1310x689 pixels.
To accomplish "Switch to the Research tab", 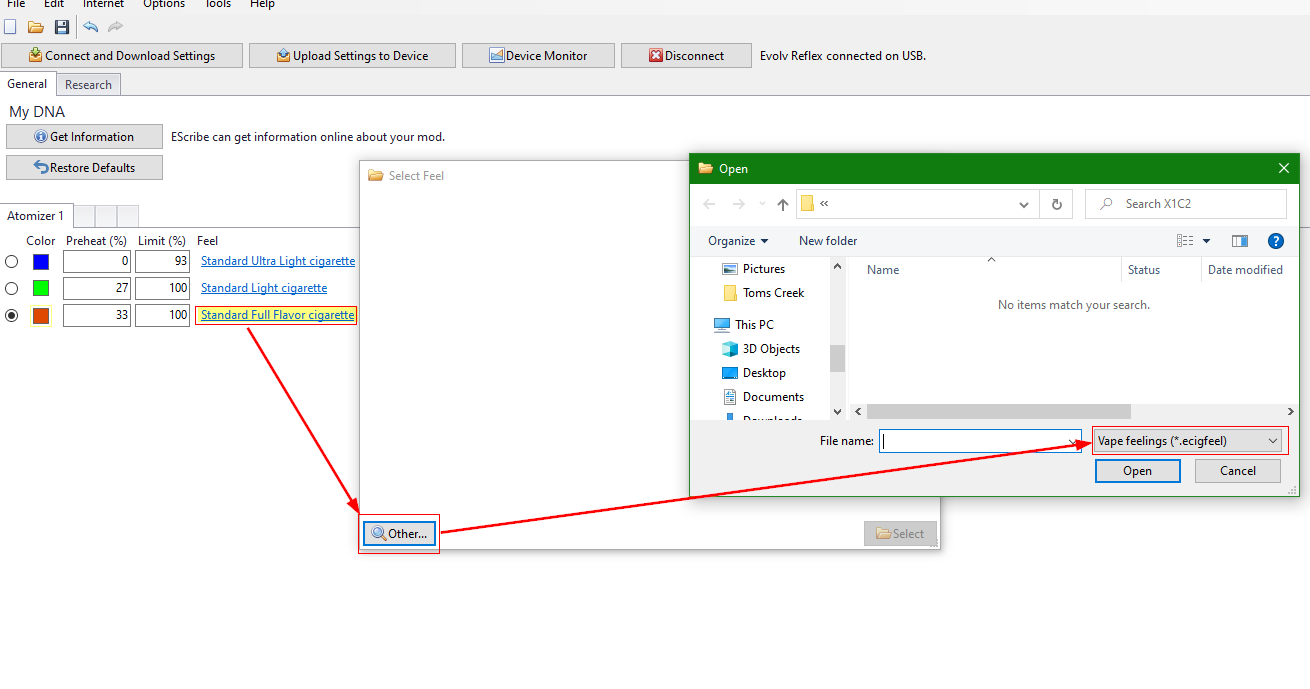I will point(88,85).
